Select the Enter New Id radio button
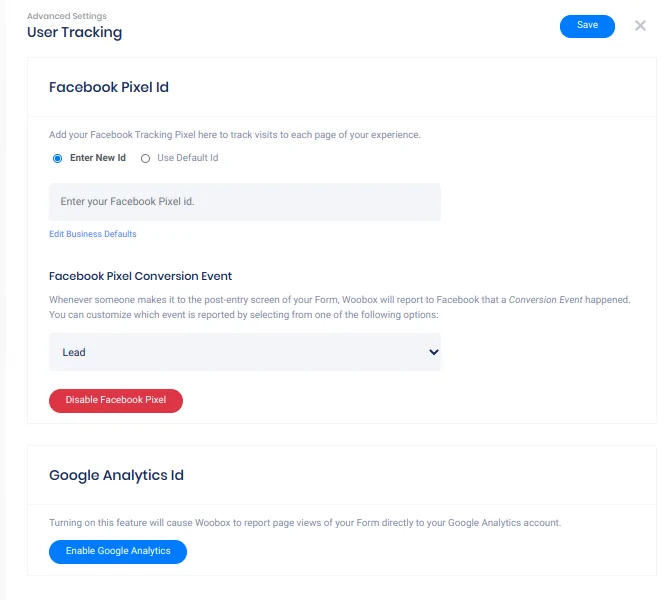 (57, 158)
